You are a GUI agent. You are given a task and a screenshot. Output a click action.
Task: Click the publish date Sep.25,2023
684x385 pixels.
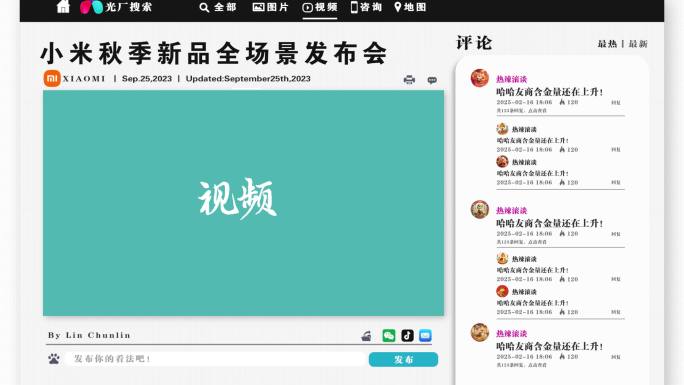click(x=147, y=79)
